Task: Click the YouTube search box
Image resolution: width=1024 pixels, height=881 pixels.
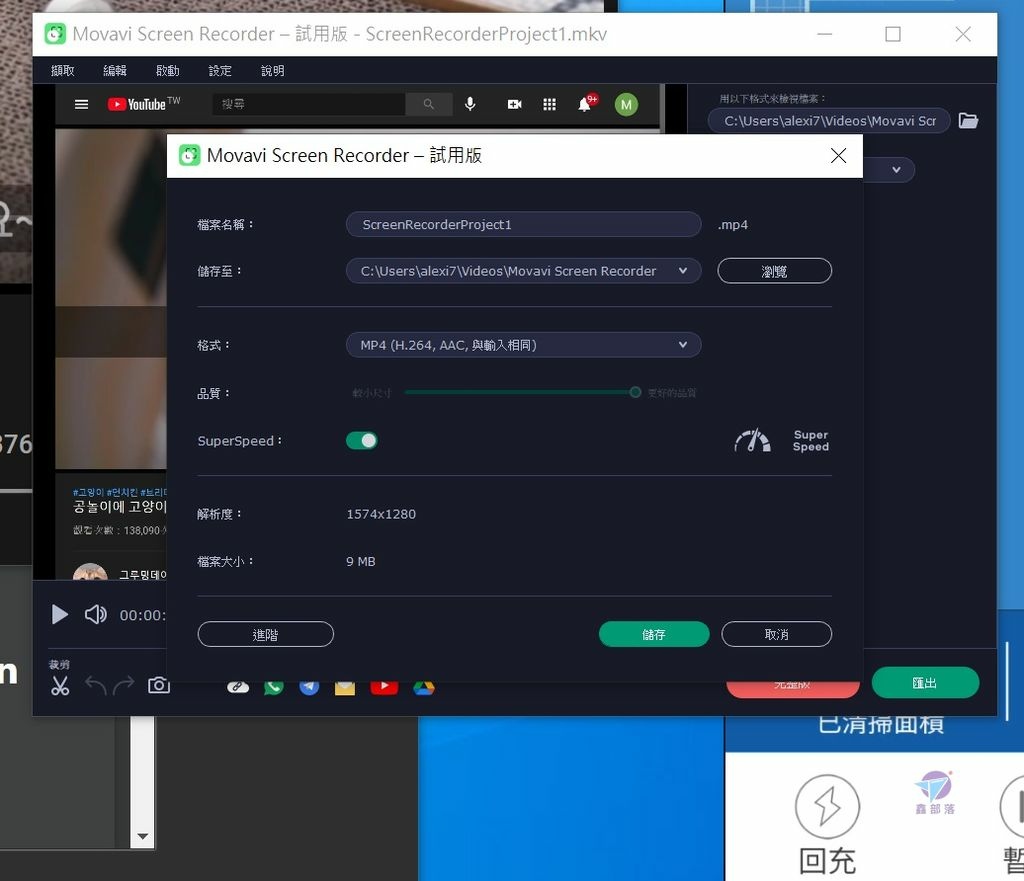Action: tap(309, 104)
